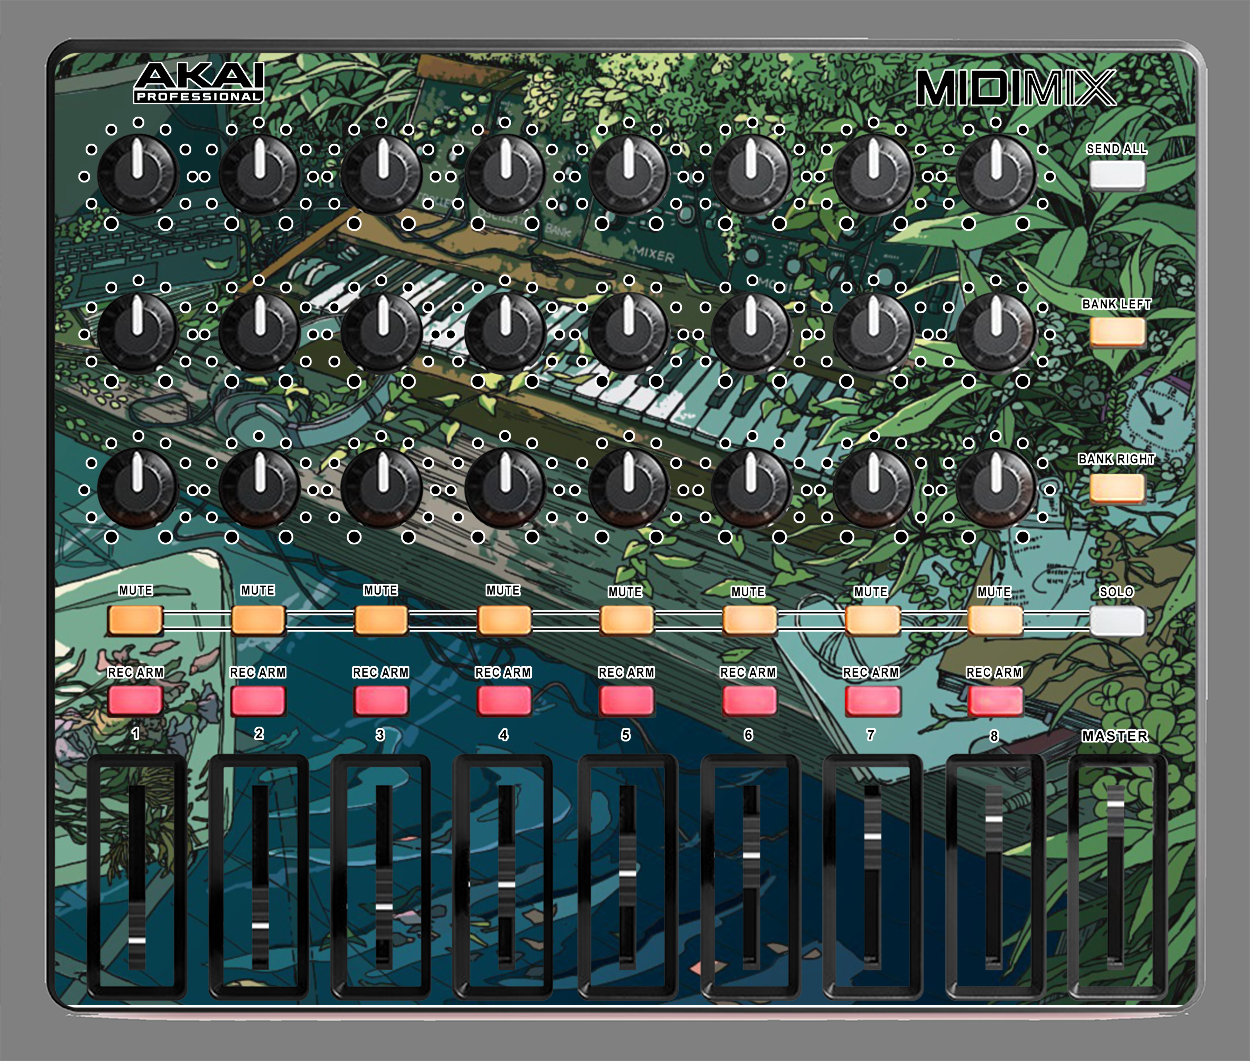Toggle the MUTE button for channel 8
1250x1061 pixels.
pyautogui.click(x=996, y=620)
